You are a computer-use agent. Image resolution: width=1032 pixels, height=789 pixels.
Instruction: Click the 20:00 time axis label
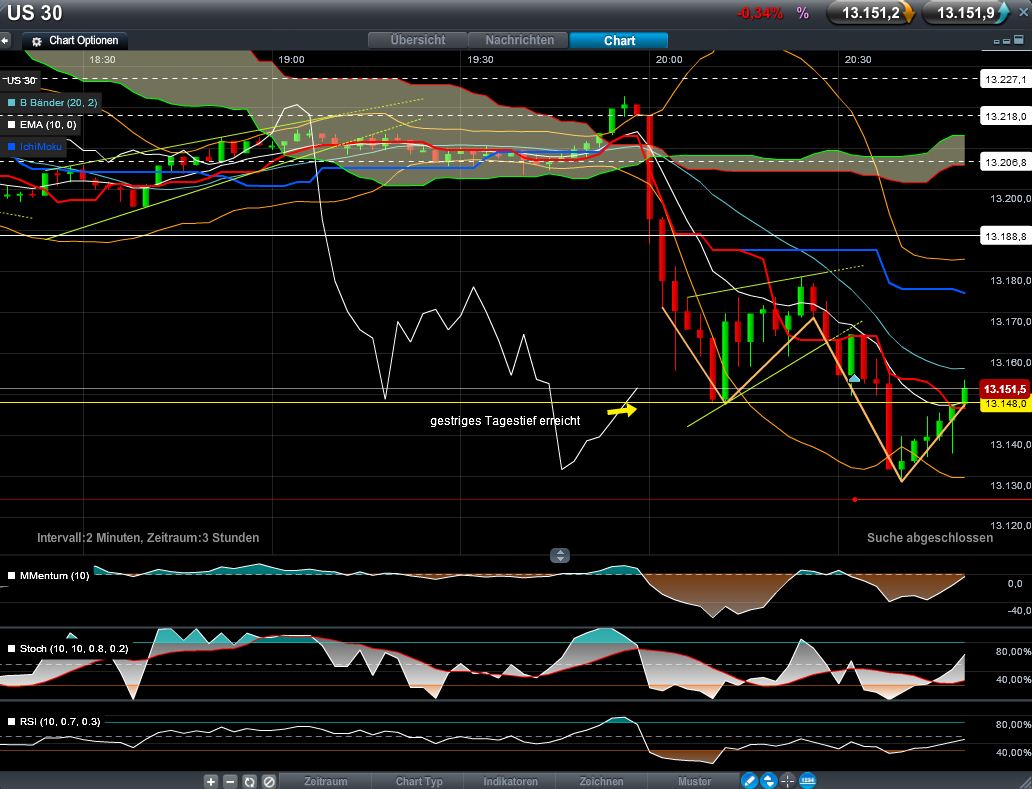pos(669,60)
